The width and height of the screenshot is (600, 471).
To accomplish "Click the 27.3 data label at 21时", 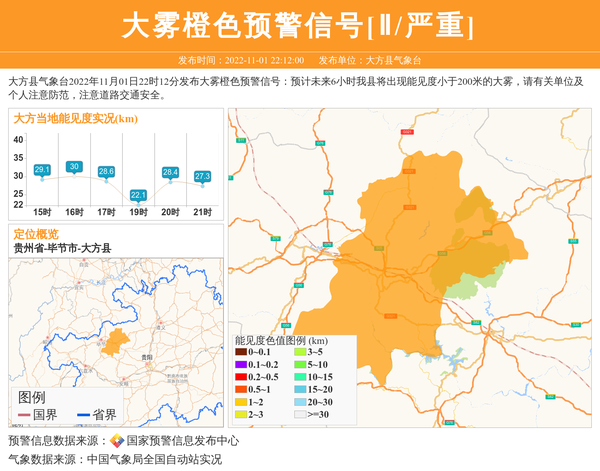I will pos(202,176).
